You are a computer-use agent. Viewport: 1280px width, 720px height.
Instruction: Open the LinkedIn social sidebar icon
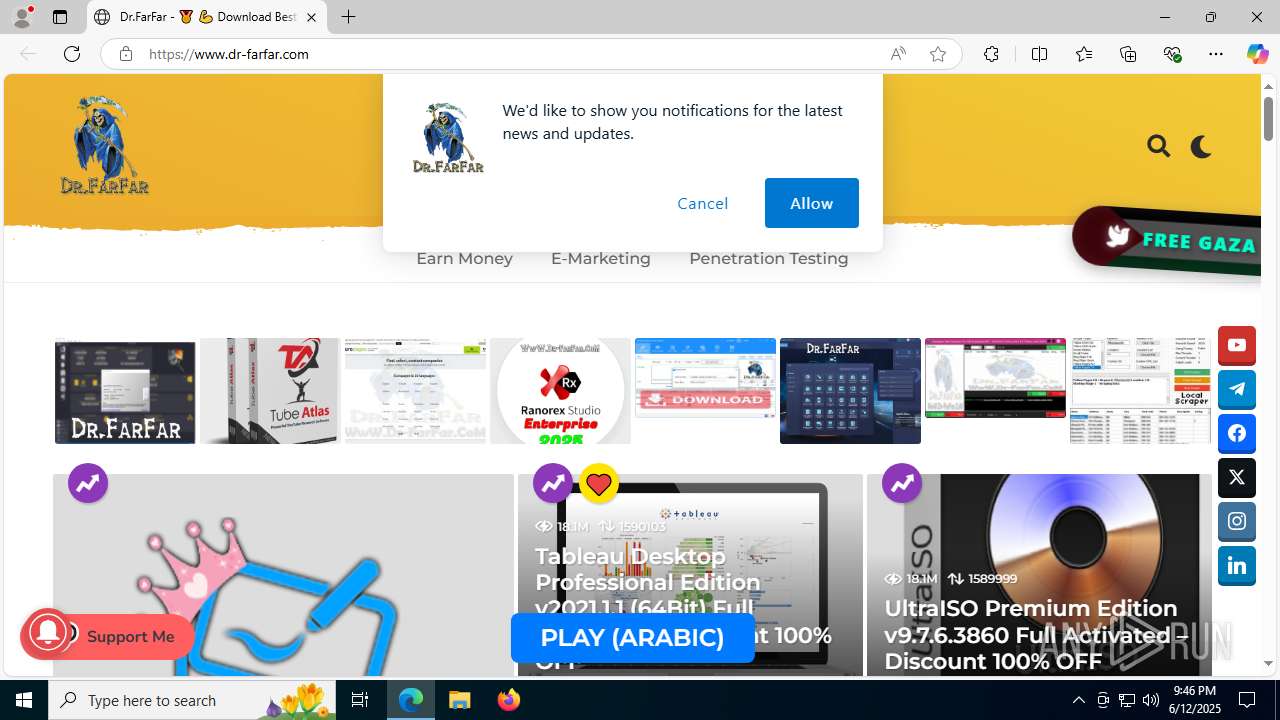[1237, 566]
